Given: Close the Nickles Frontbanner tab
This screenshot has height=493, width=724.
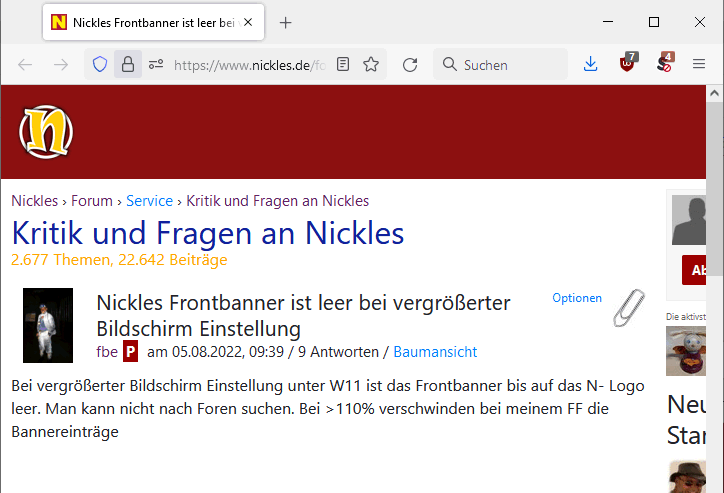Looking at the screenshot, I should [249, 22].
